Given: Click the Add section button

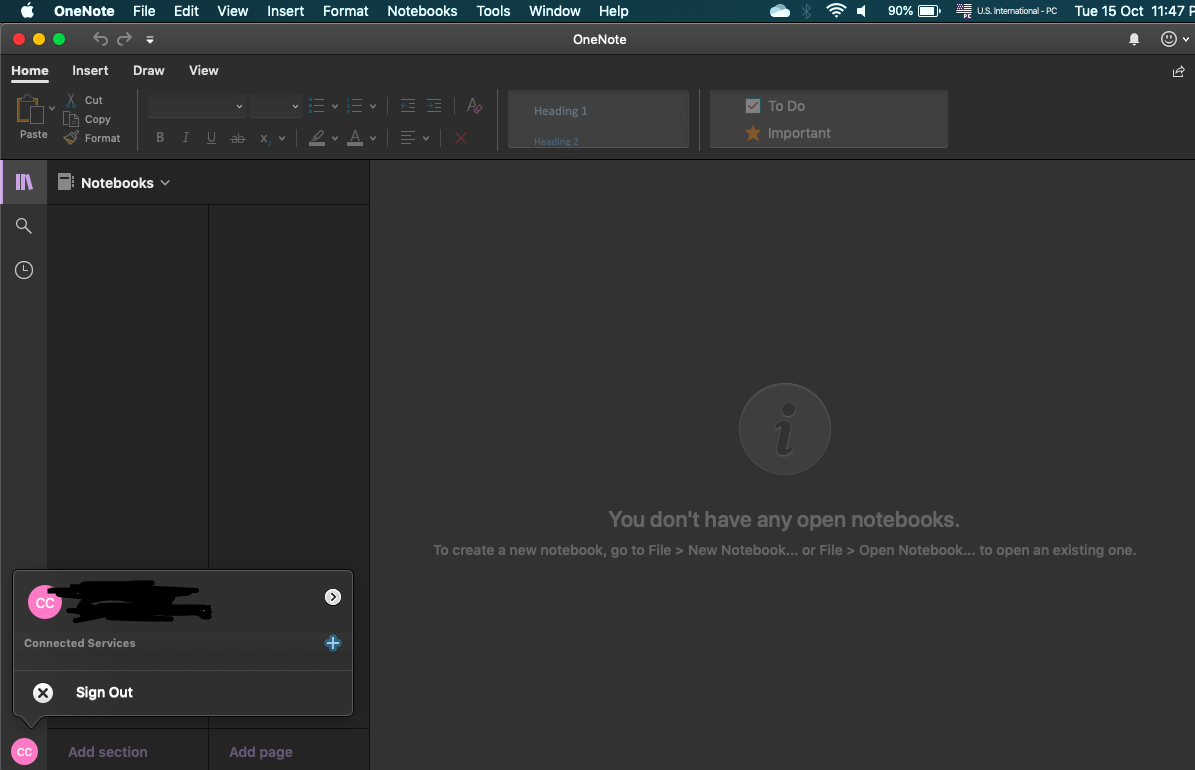Looking at the screenshot, I should click(107, 751).
